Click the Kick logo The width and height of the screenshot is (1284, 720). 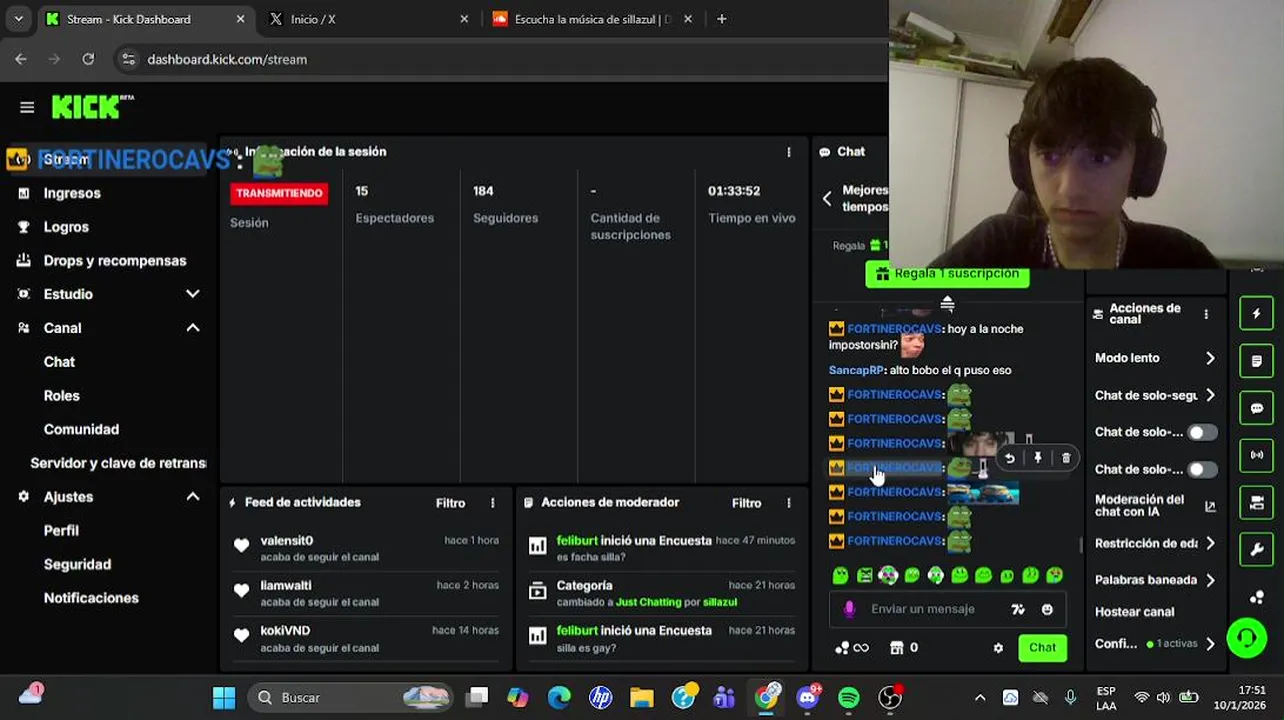tap(92, 106)
